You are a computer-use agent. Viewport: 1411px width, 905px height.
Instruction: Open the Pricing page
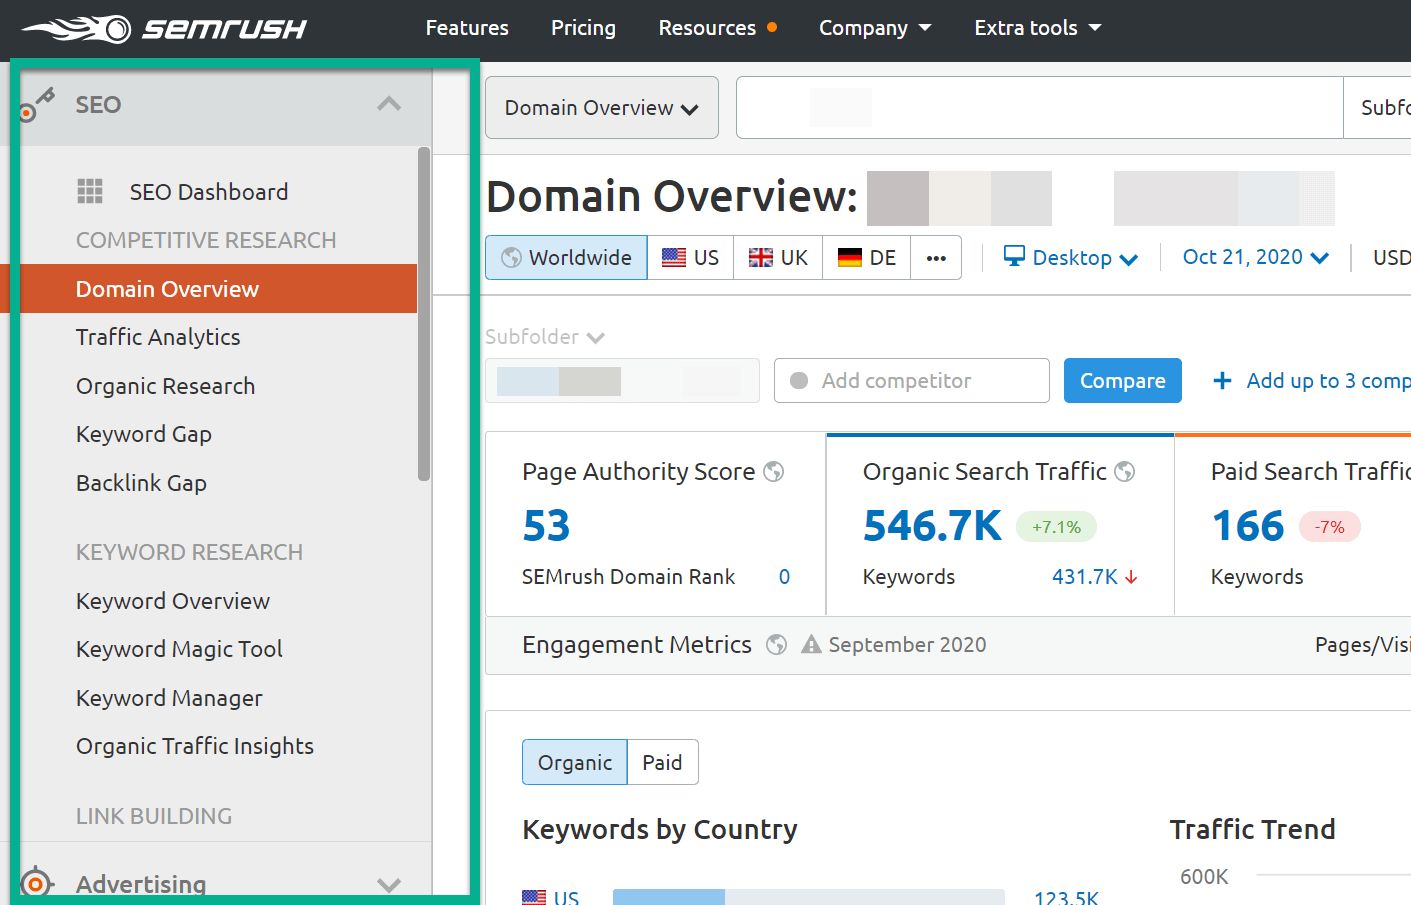tap(583, 28)
